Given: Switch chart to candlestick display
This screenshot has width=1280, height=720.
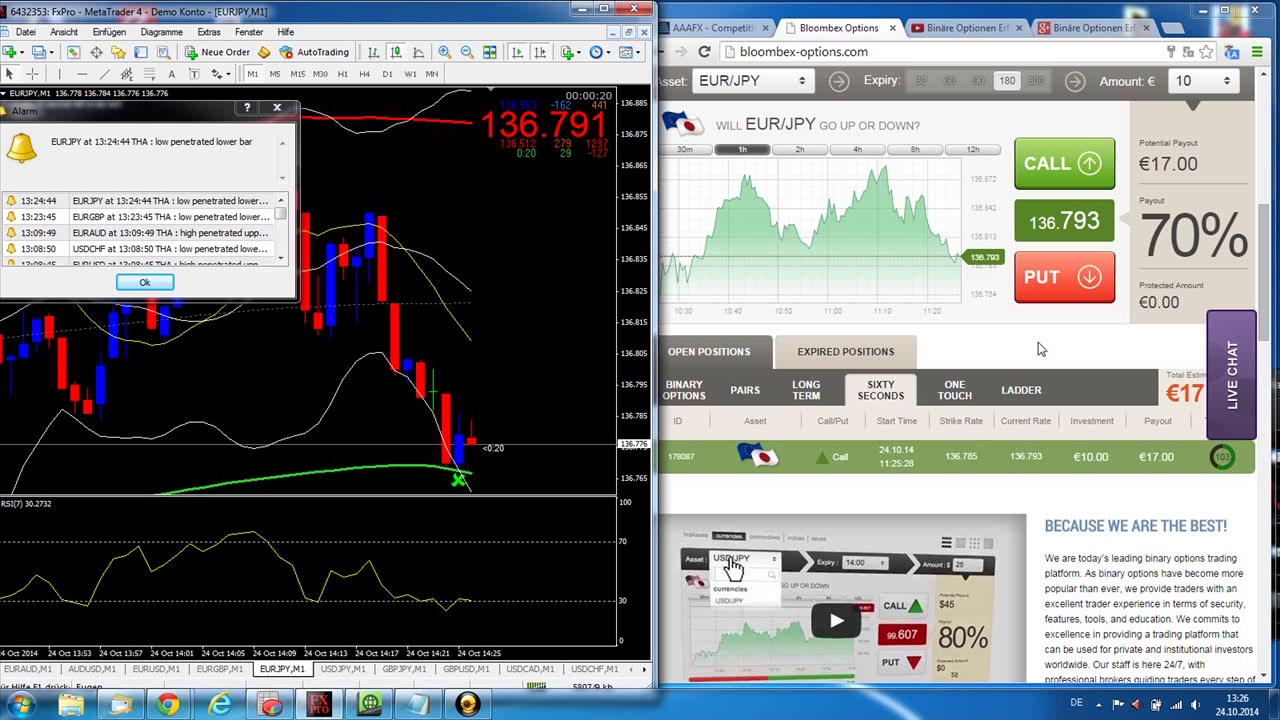Looking at the screenshot, I should click(x=396, y=52).
